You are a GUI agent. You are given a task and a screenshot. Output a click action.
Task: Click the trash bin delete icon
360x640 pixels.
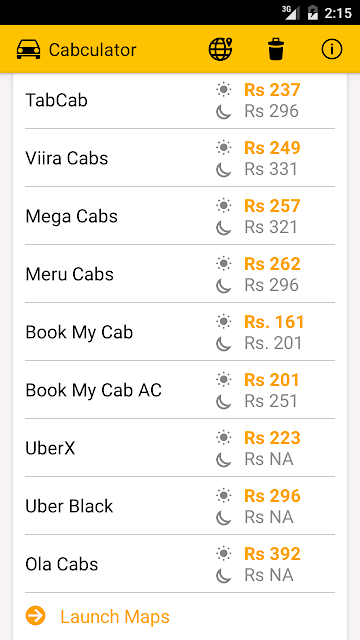276,49
